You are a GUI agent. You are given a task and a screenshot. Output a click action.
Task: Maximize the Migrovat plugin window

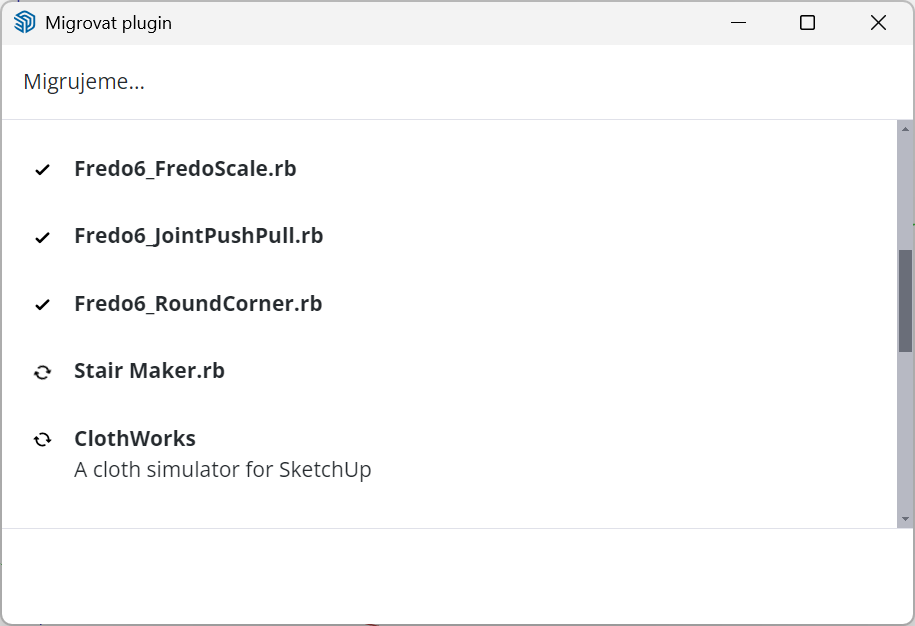(808, 23)
